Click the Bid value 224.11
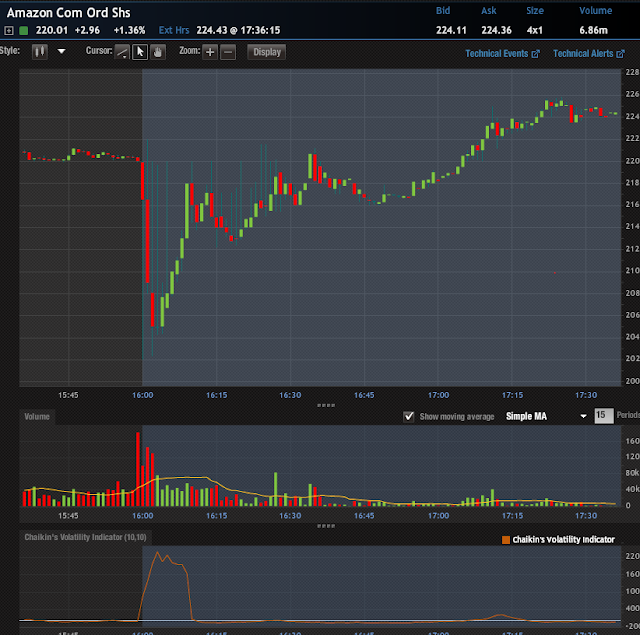 [x=451, y=30]
